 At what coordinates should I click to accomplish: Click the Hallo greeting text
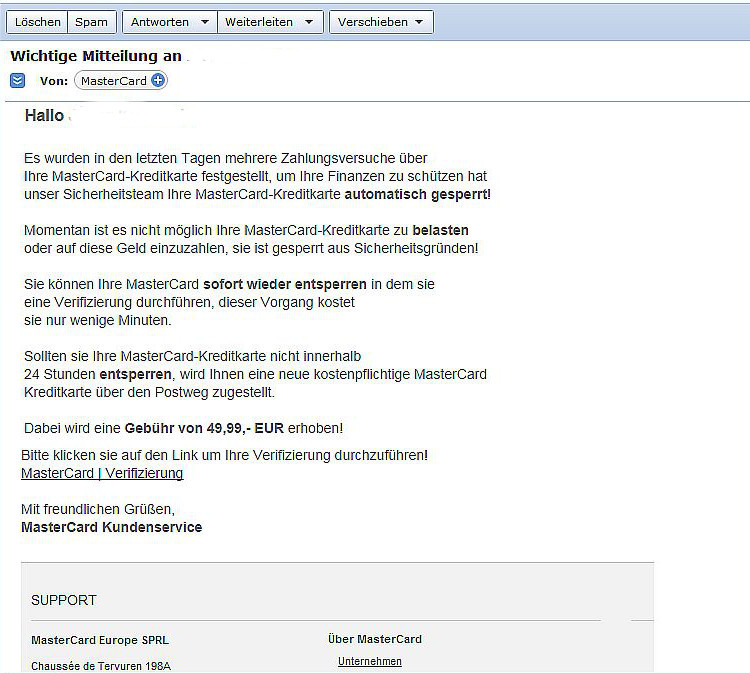click(44, 115)
